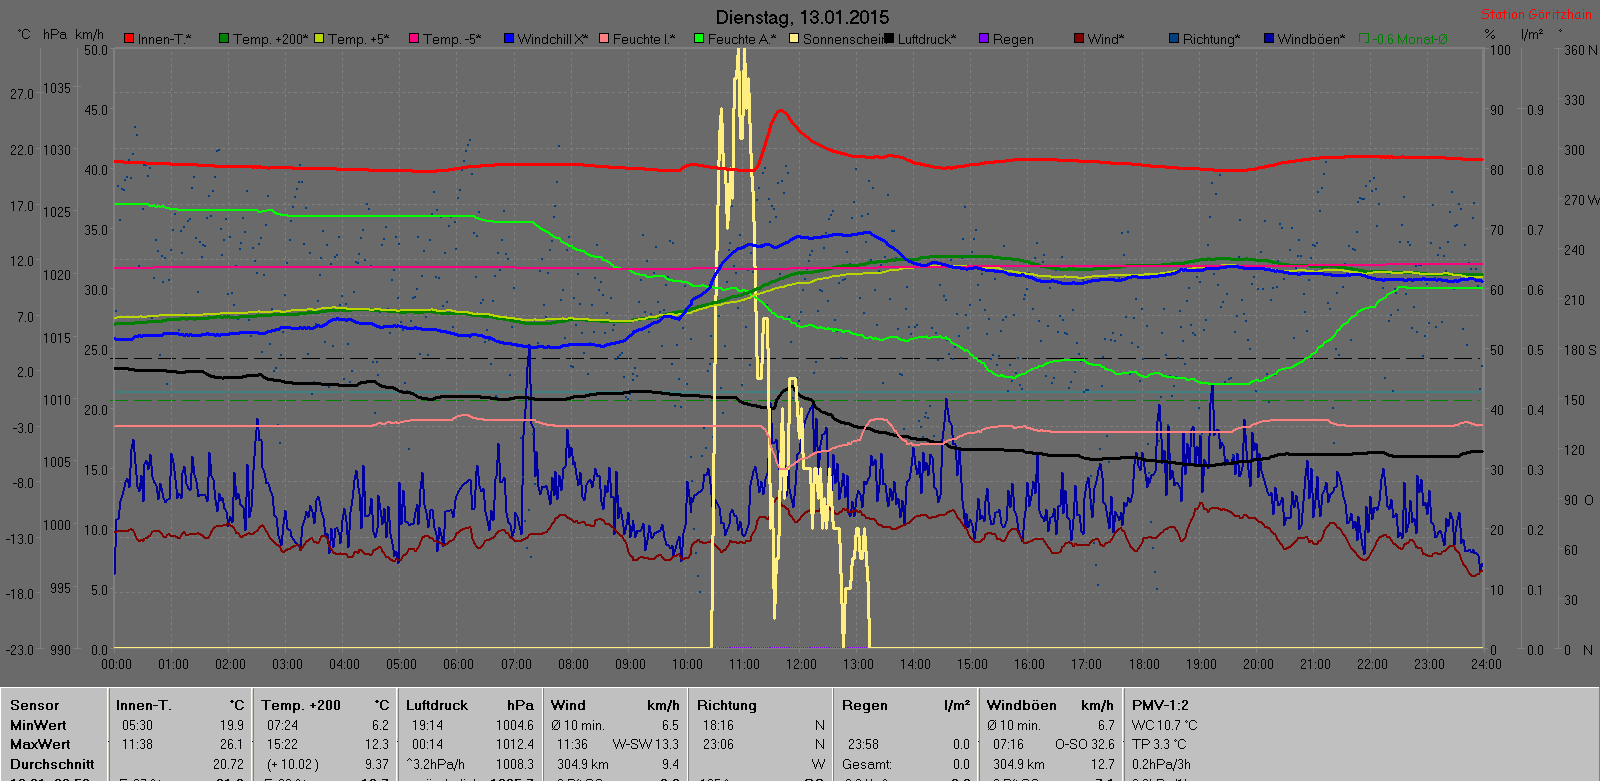Click the Richtung column header in table
The image size is (1600, 781).
[727, 705]
